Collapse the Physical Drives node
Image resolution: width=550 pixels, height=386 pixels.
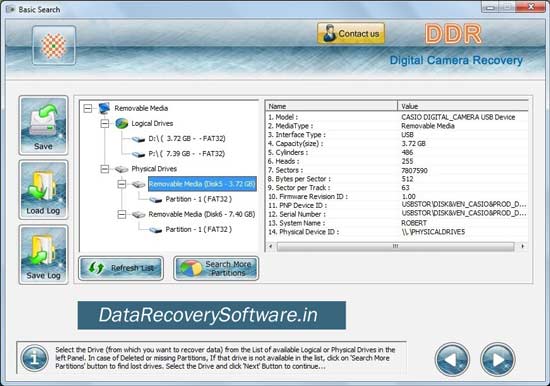[105, 169]
